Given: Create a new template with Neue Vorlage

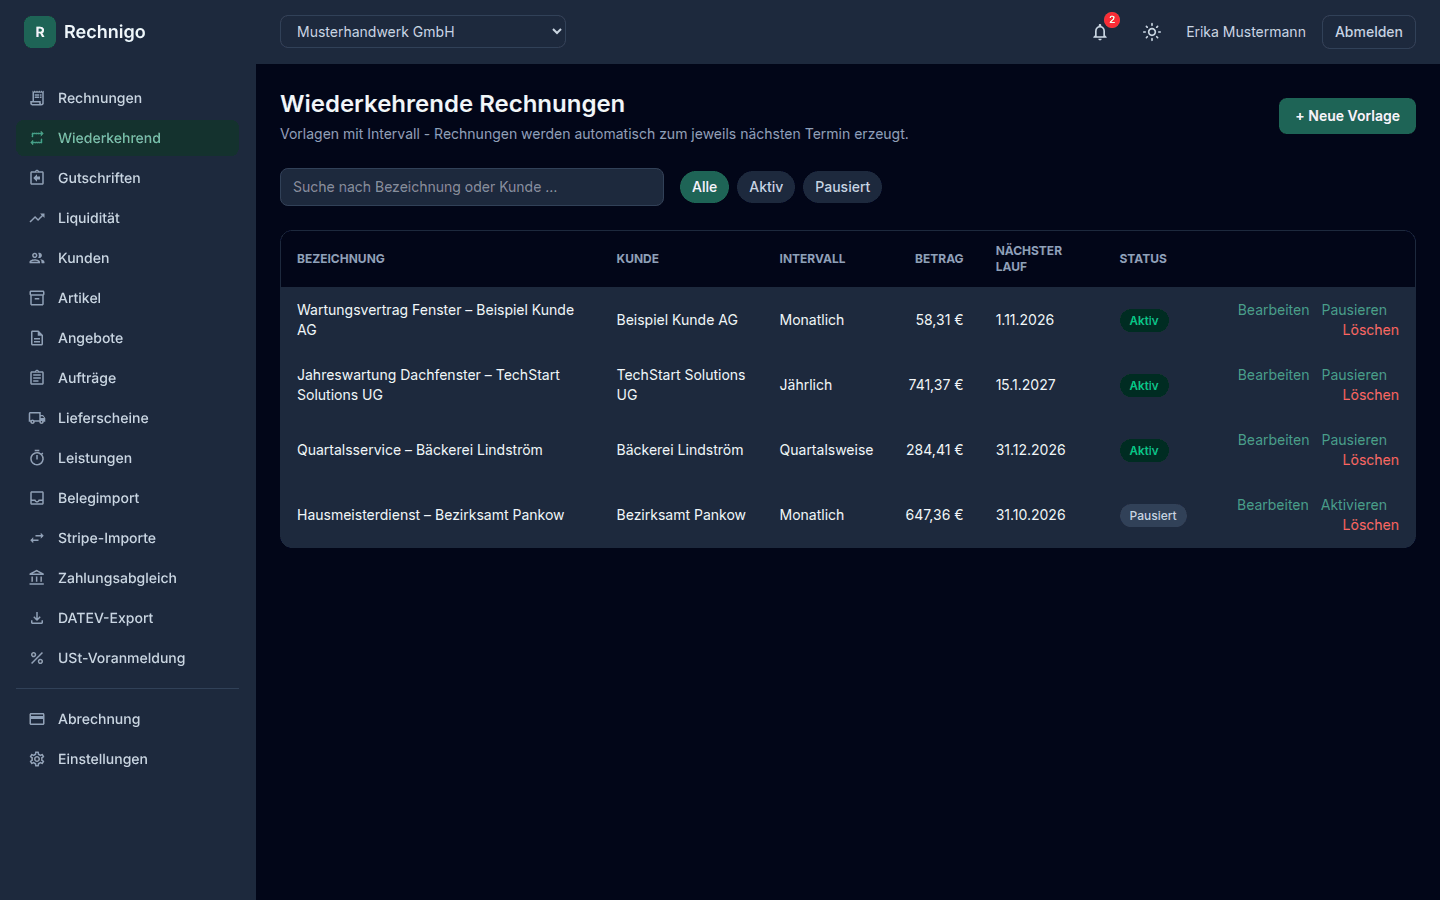Looking at the screenshot, I should point(1347,116).
